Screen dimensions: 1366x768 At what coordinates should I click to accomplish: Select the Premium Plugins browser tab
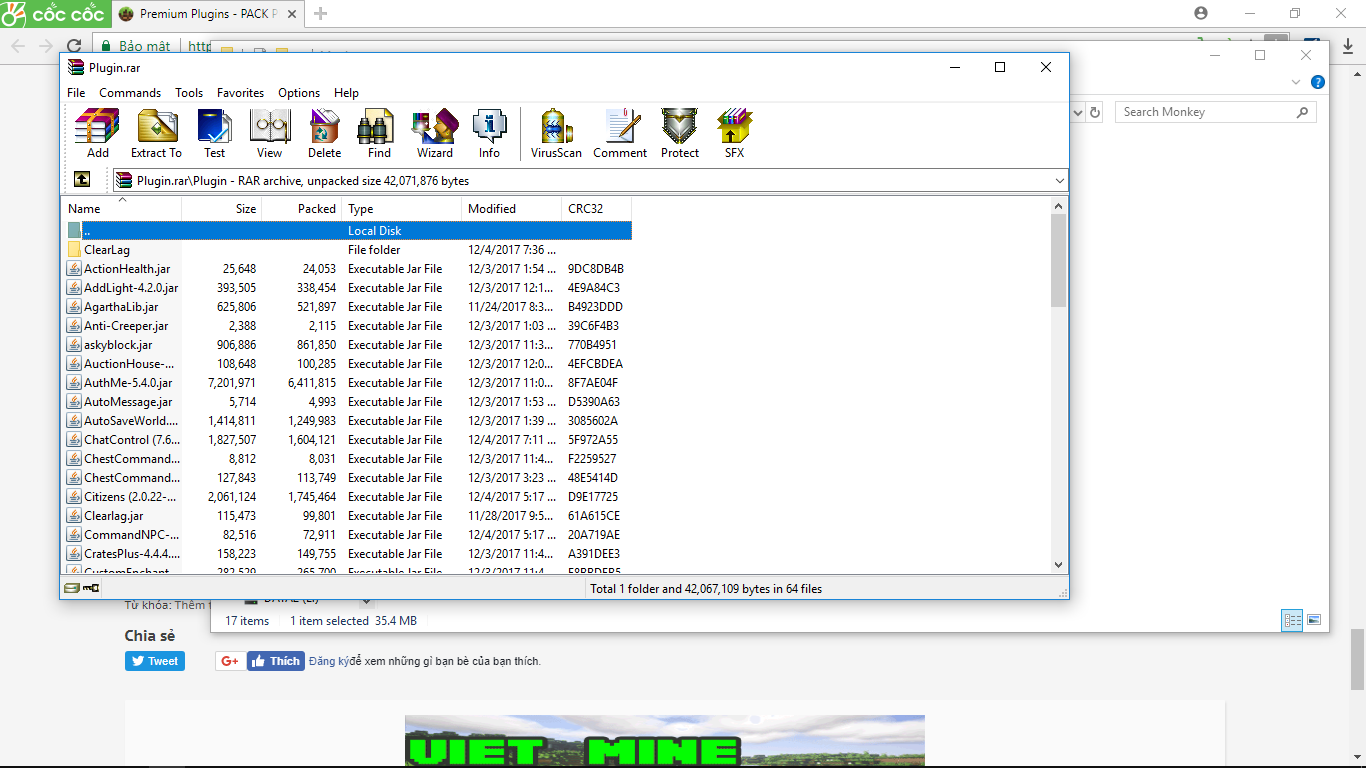[206, 14]
